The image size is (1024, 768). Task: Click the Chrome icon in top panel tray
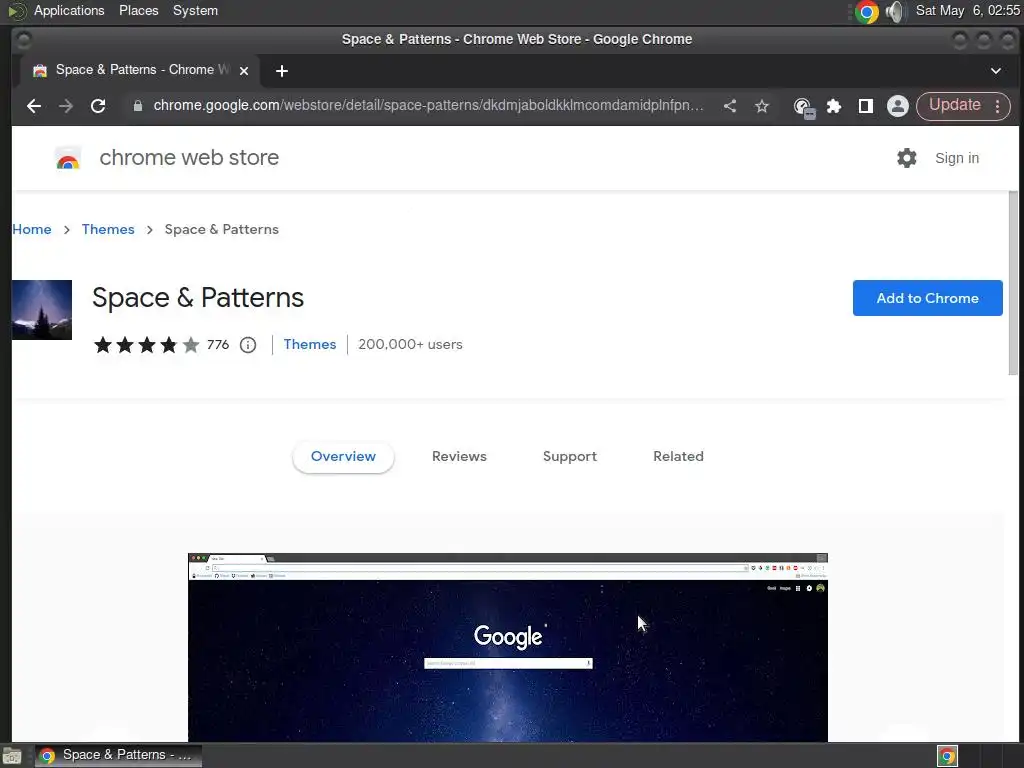(867, 11)
